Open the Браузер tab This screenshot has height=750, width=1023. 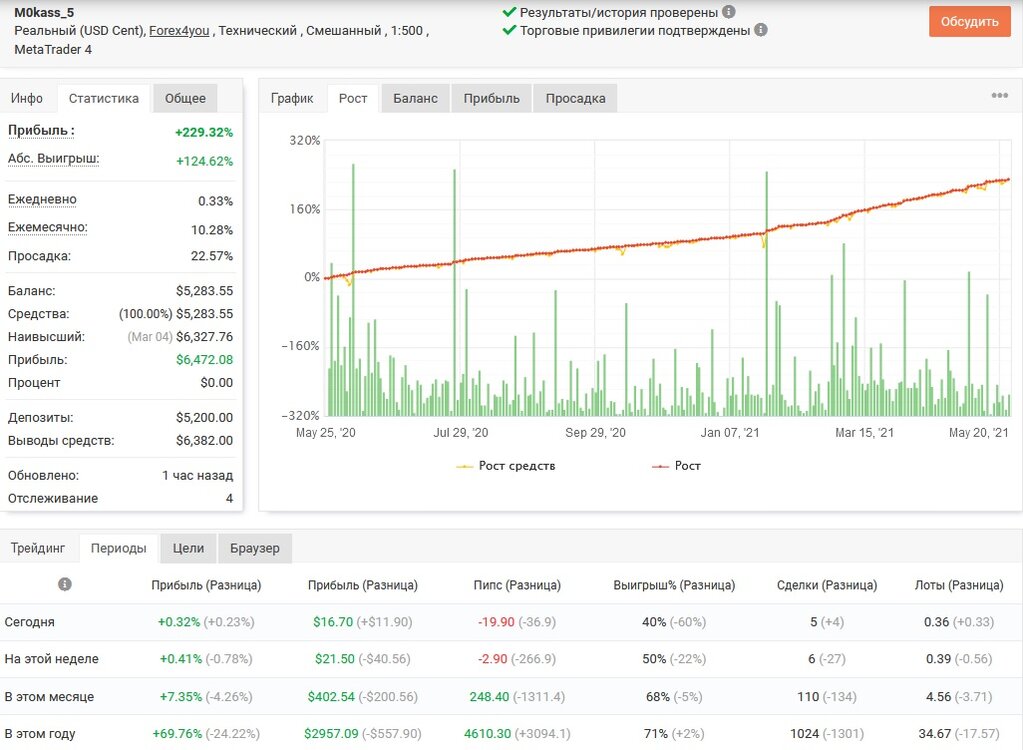point(254,548)
